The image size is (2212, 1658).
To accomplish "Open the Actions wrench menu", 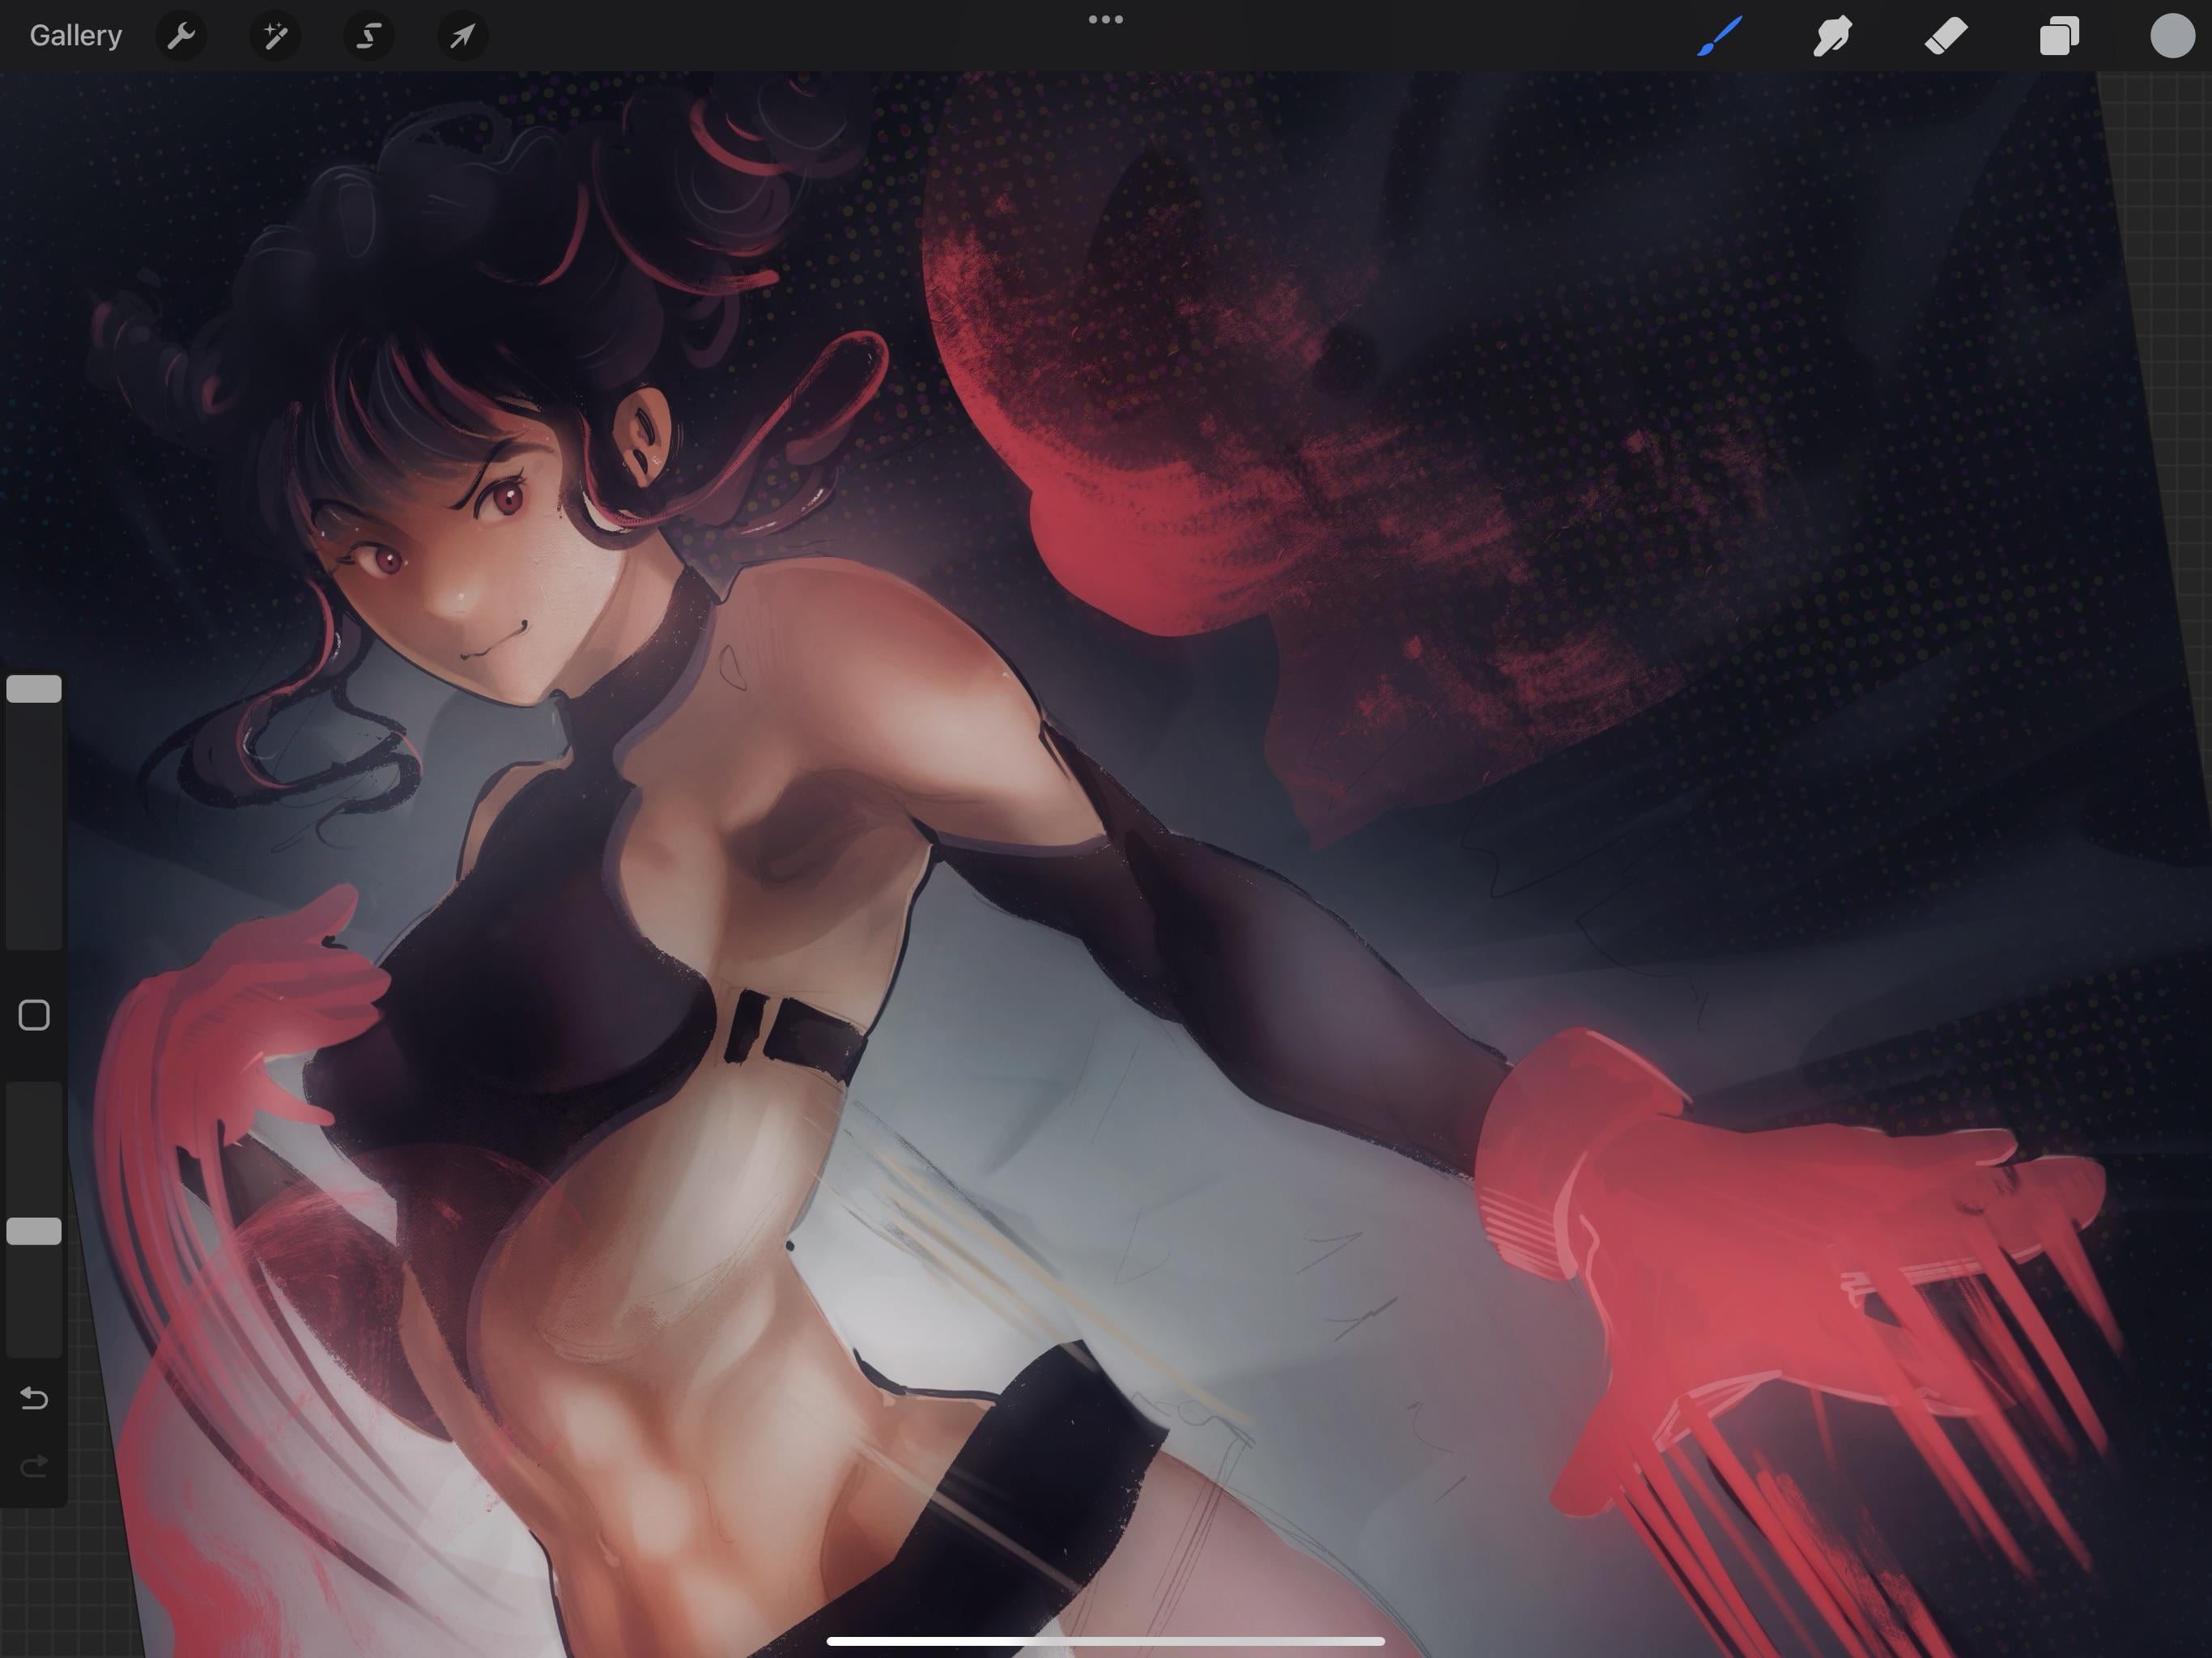I will point(181,36).
